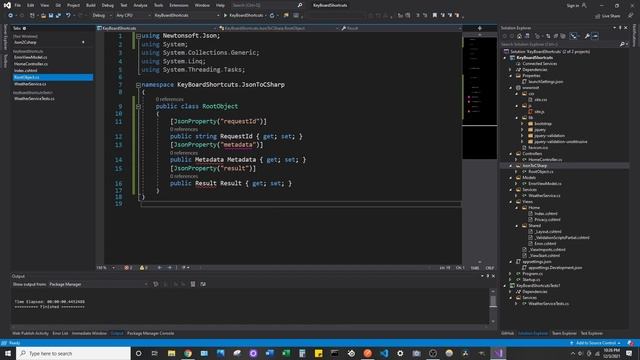This screenshot has width=640, height=360.
Task: Click the Save file toolbar icon
Action: point(51,16)
